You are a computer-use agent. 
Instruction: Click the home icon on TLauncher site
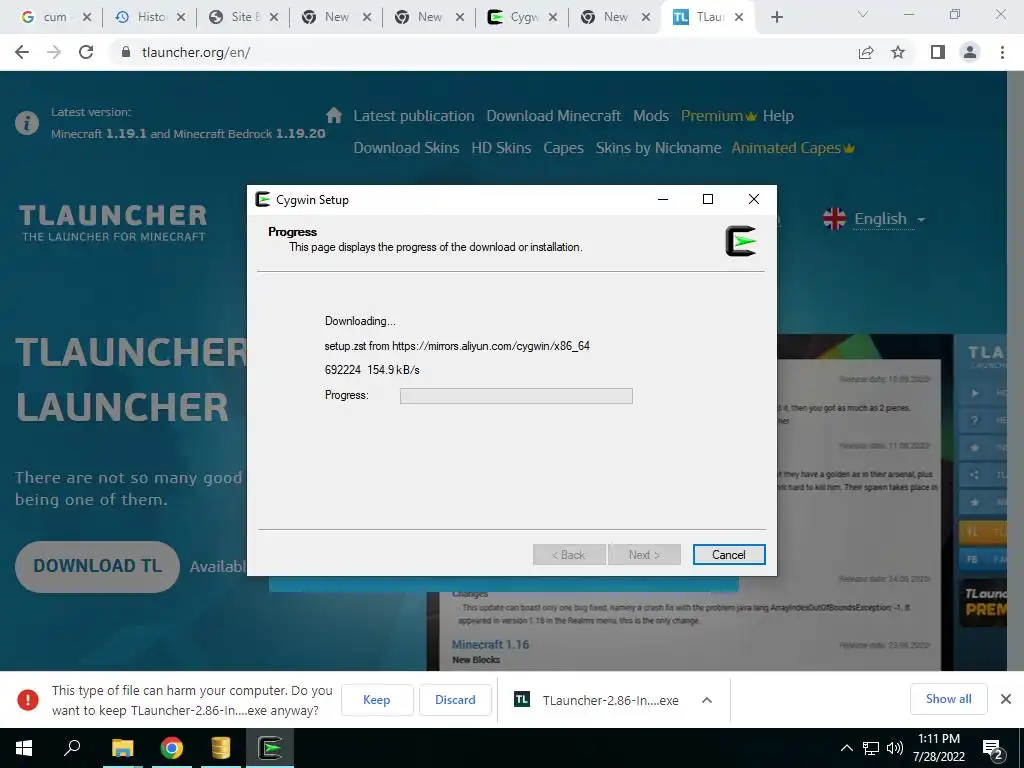tap(334, 116)
